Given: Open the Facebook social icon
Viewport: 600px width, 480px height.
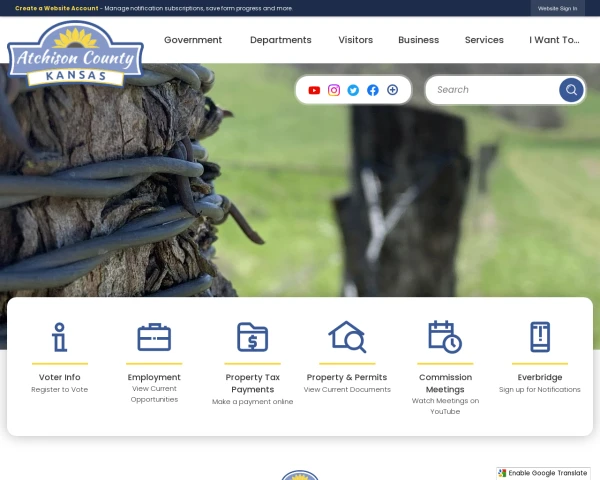Looking at the screenshot, I should click(373, 90).
